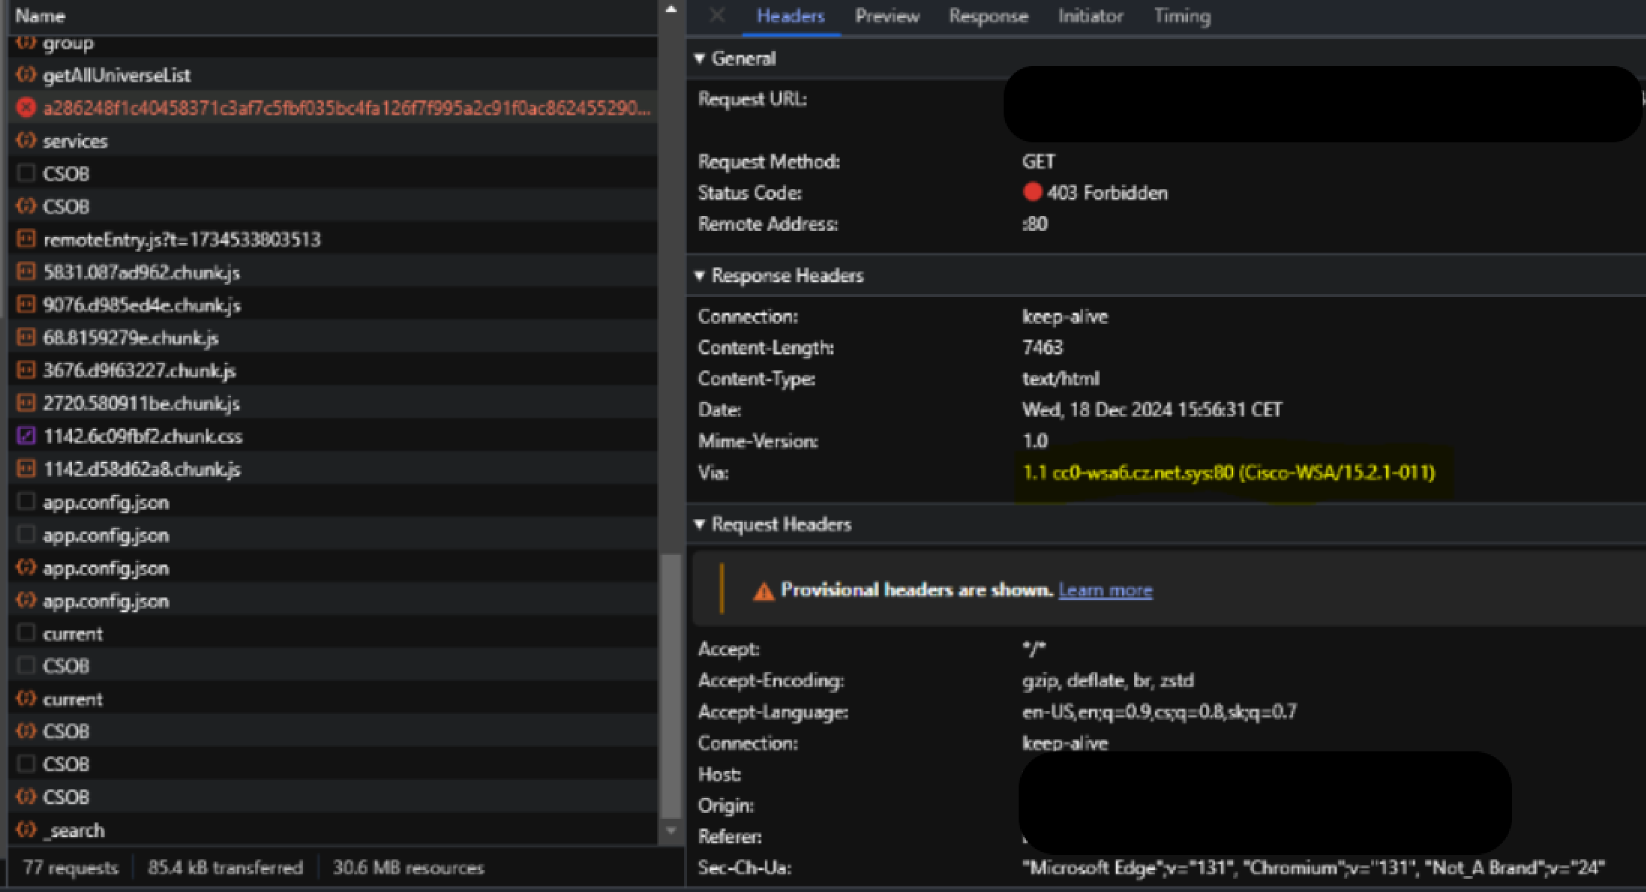Click the JSON icon beside _search request
This screenshot has height=892, width=1646.
click(x=26, y=830)
